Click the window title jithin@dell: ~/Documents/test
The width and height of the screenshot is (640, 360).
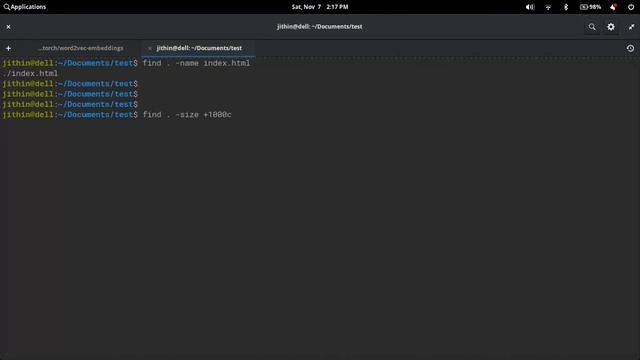pyautogui.click(x=320, y=27)
